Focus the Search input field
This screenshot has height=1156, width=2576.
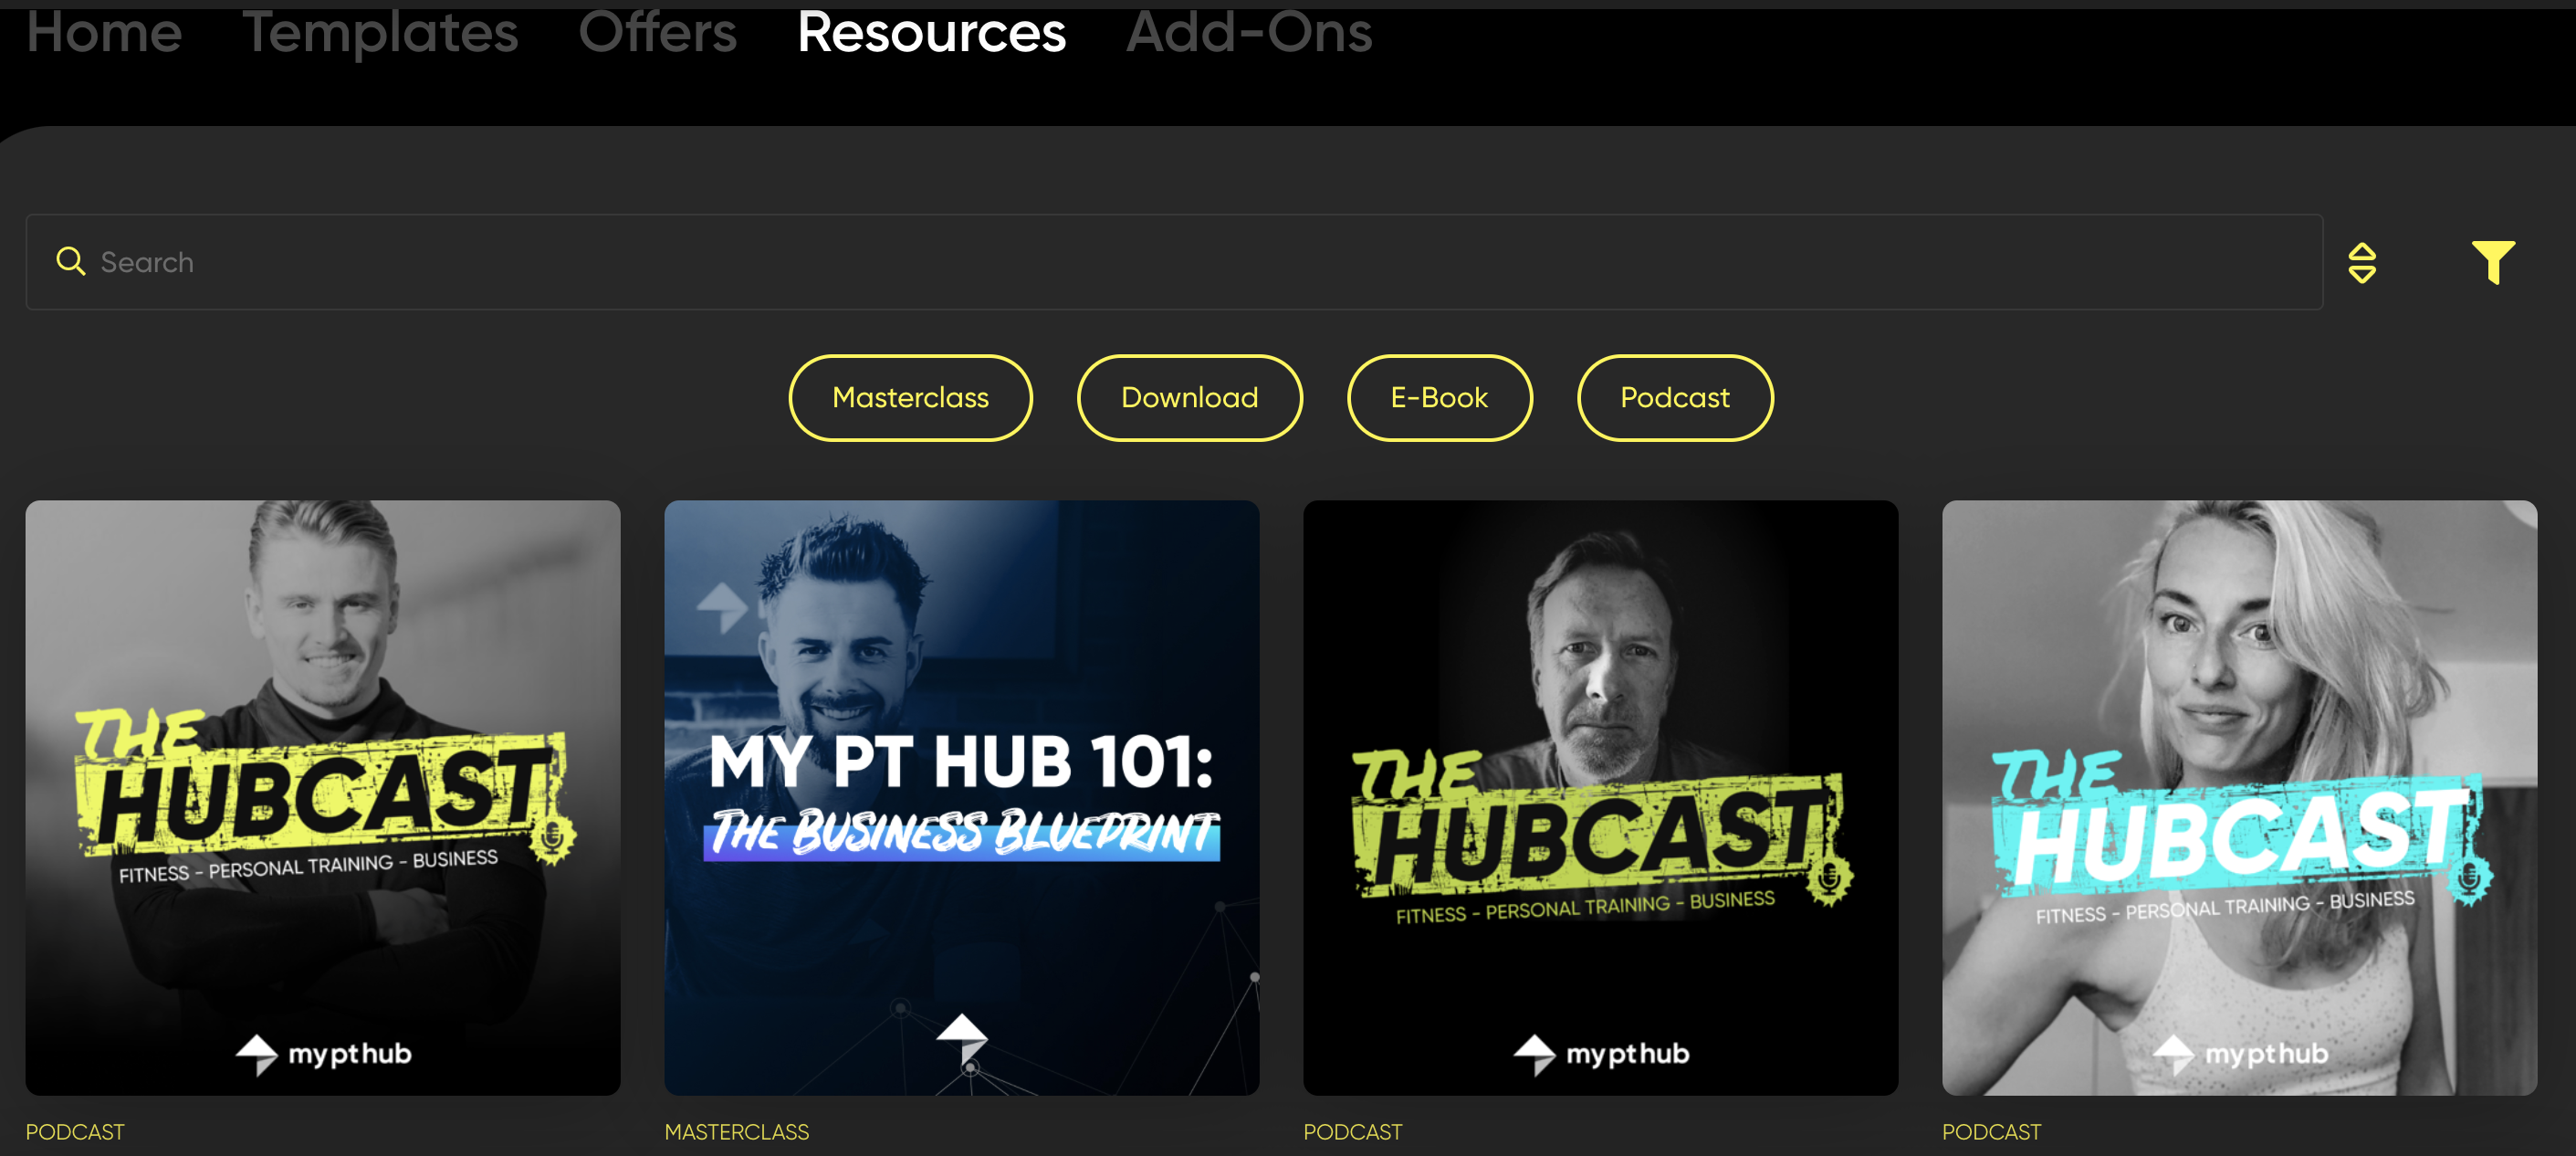click(x=1174, y=262)
